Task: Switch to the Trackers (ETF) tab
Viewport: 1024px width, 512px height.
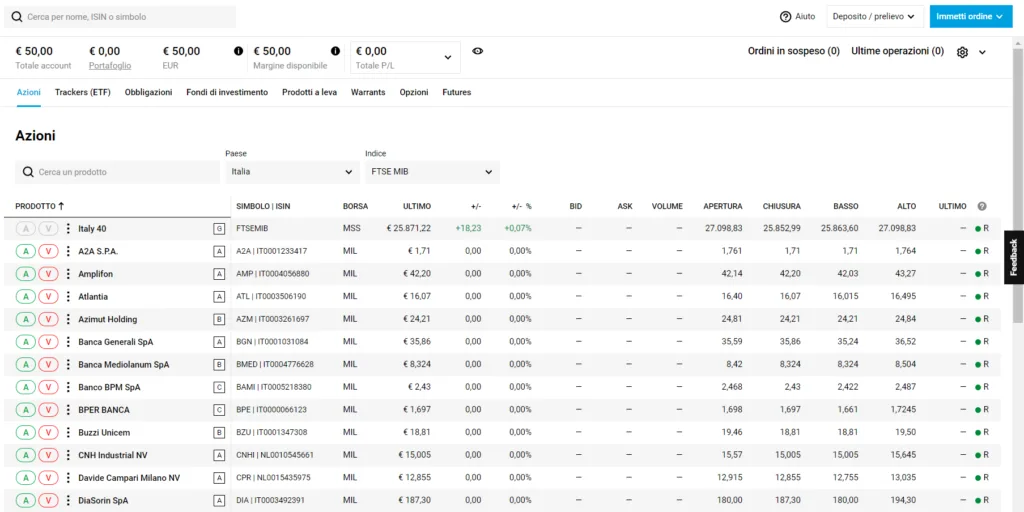Action: coord(83,92)
